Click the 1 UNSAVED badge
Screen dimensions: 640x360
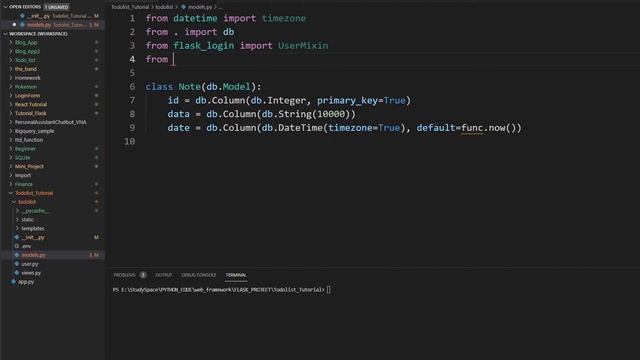click(57, 7)
